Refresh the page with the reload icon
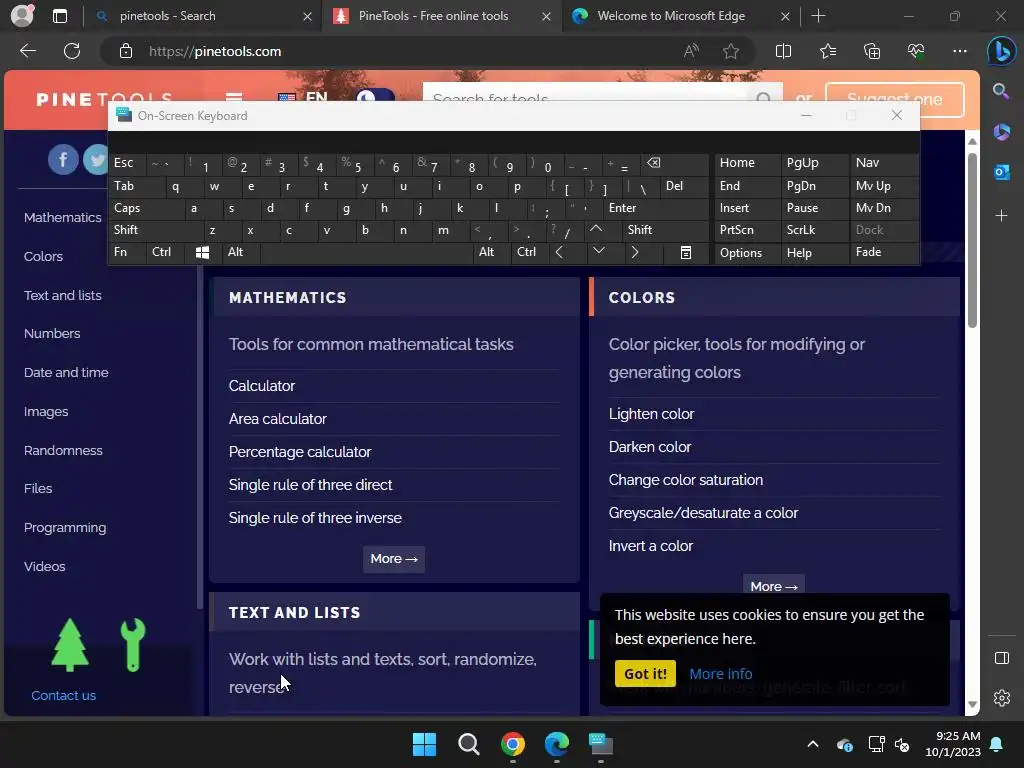 (x=72, y=51)
